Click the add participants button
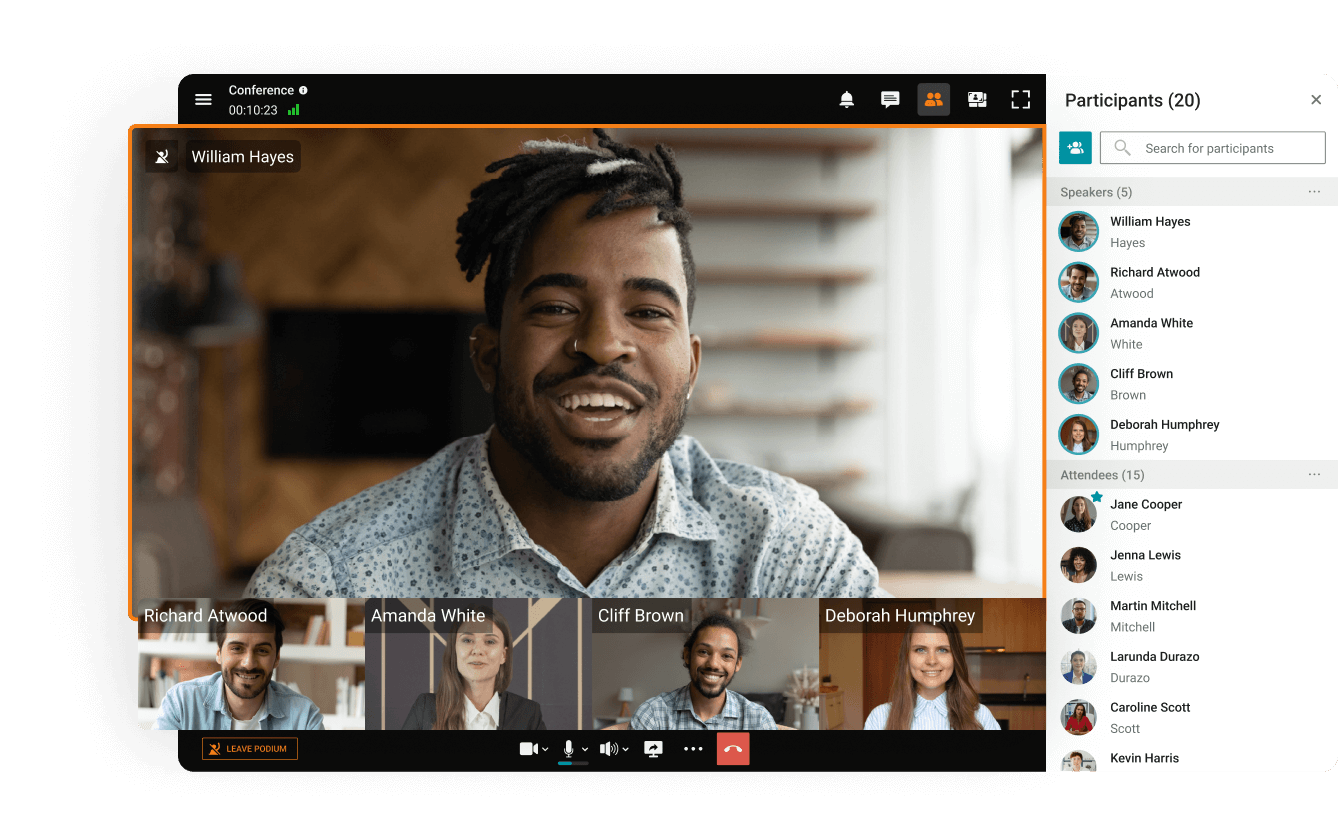 click(x=1075, y=148)
